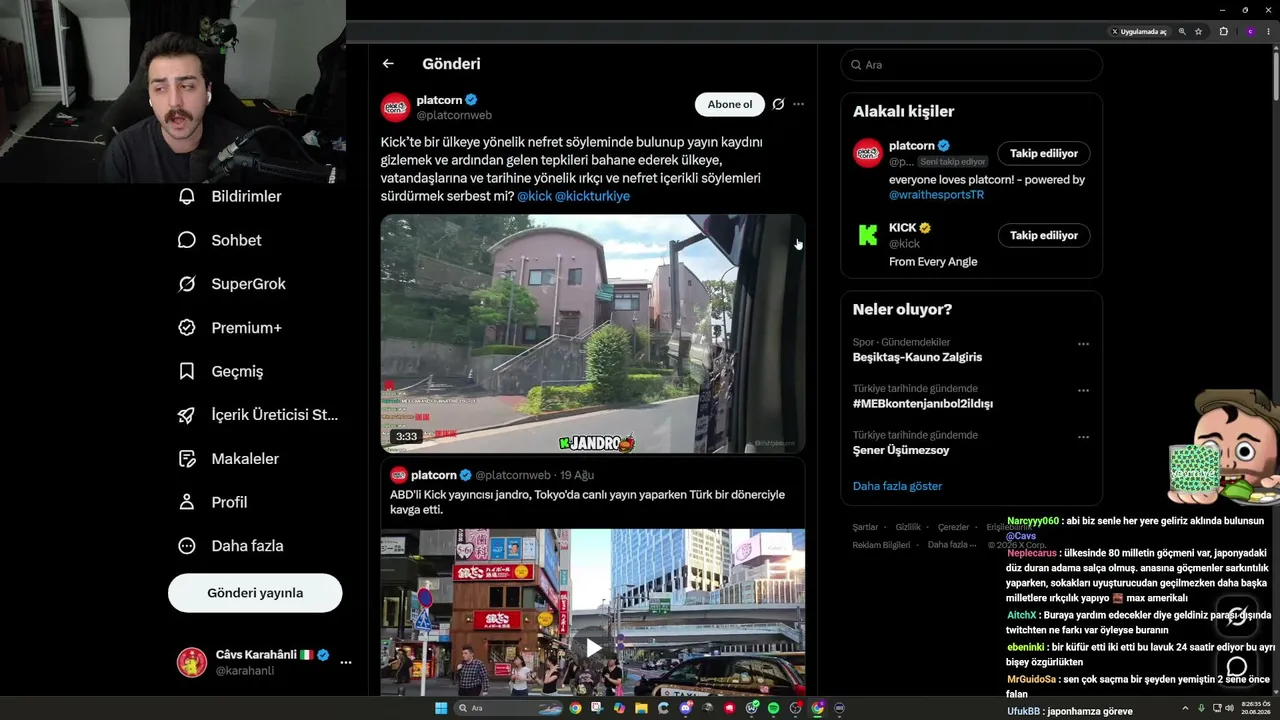Open Premium+ in the sidebar
This screenshot has width=1280, height=720.
[x=230, y=328]
